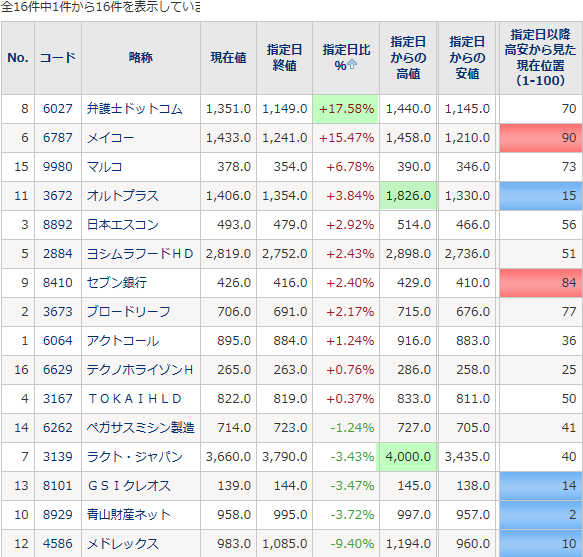This screenshot has width=583, height=557.
Task: Open the メドレックス stock link
Action: (123, 544)
